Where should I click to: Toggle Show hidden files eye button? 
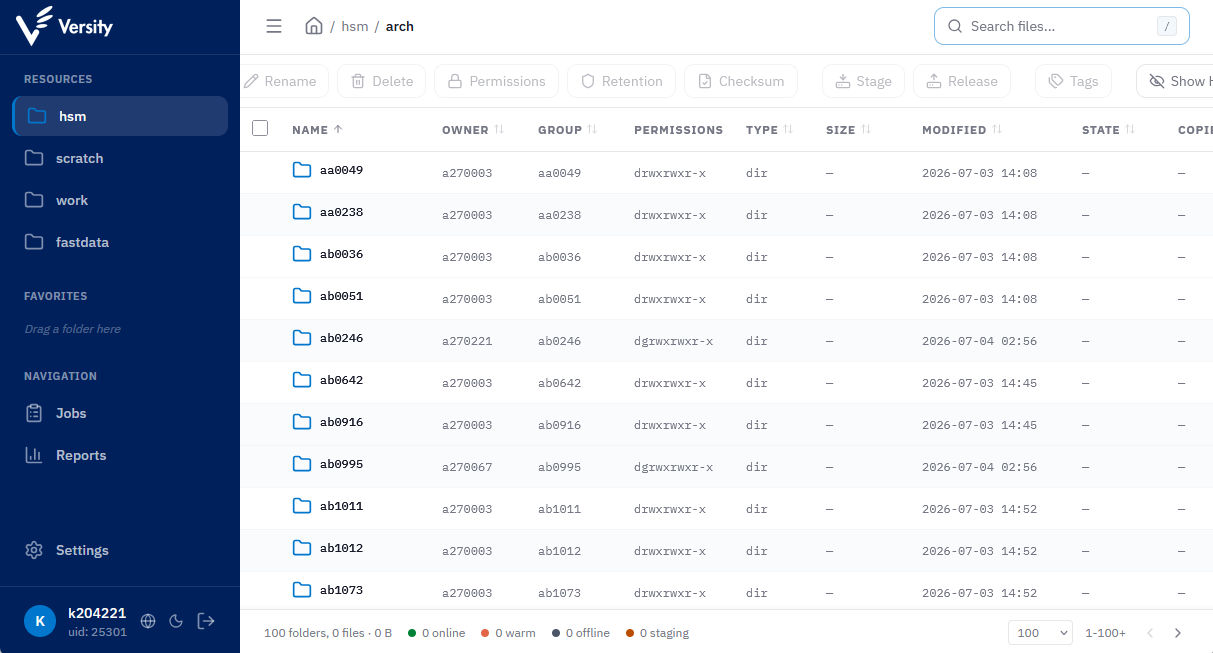1176,81
